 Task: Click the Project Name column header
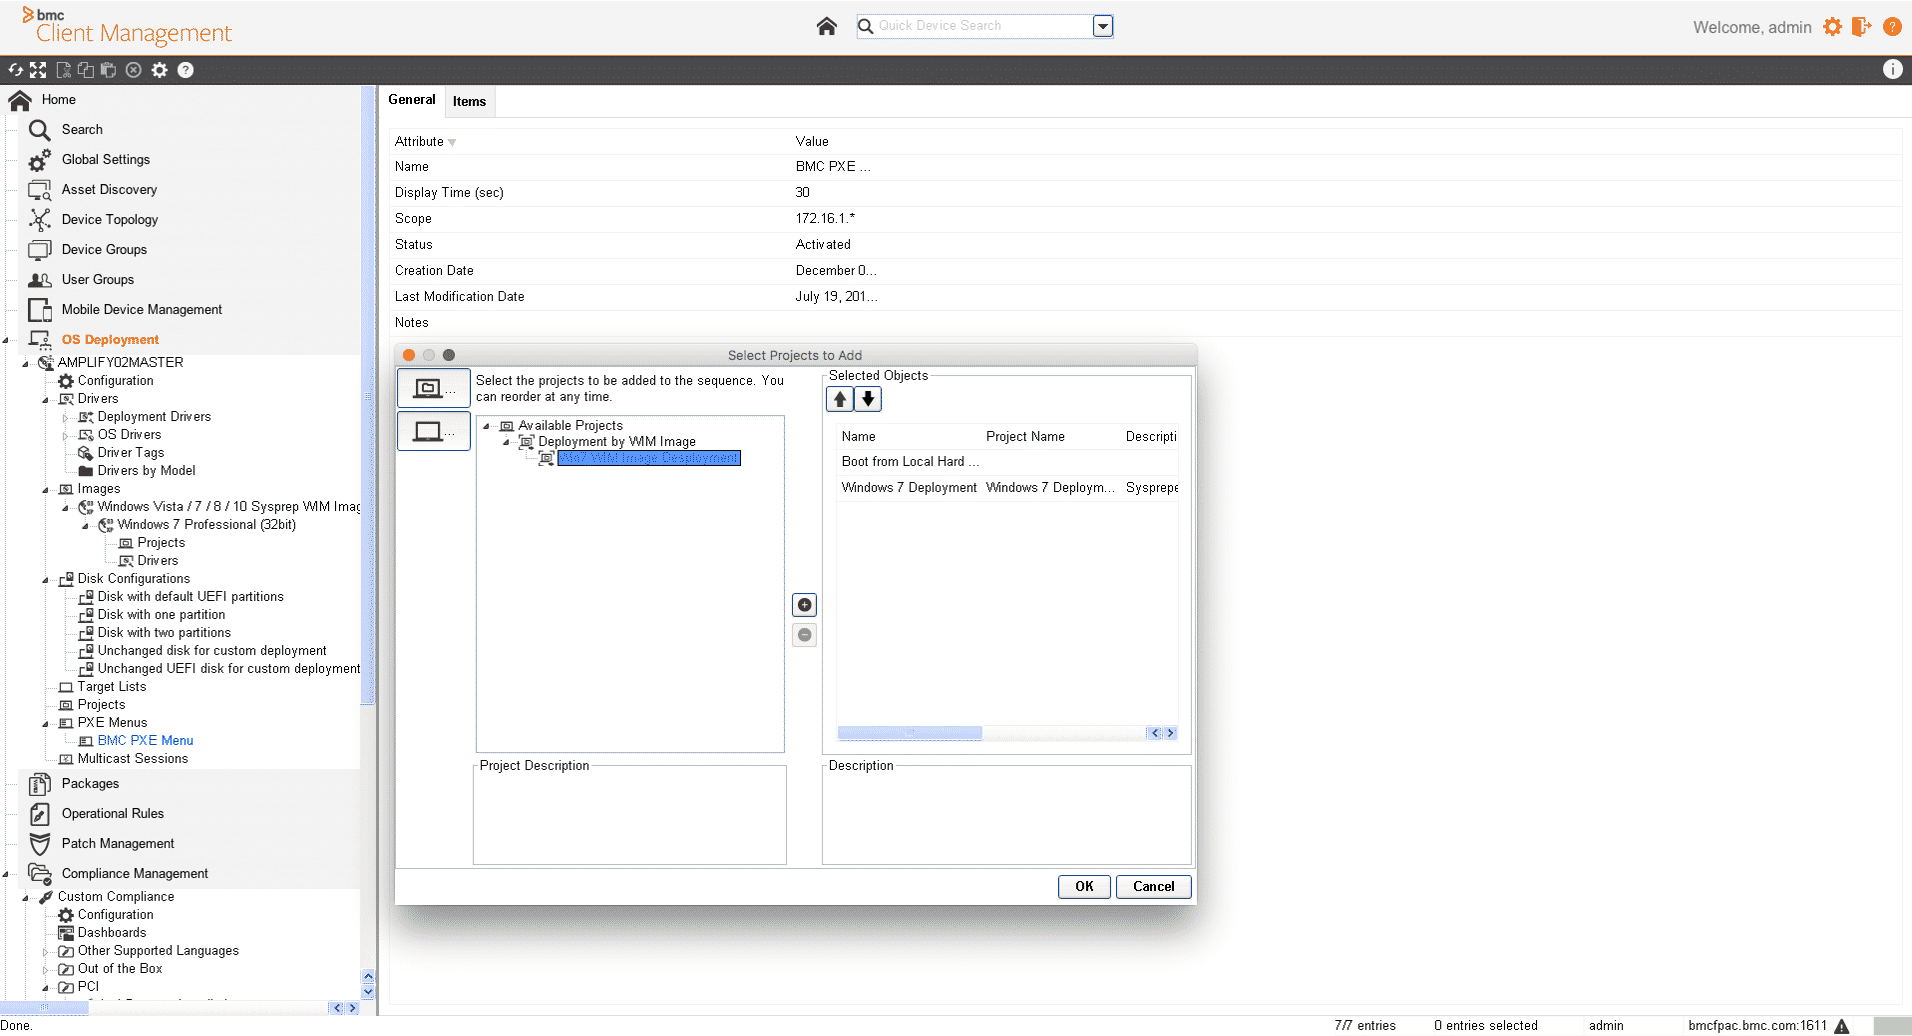(1025, 436)
